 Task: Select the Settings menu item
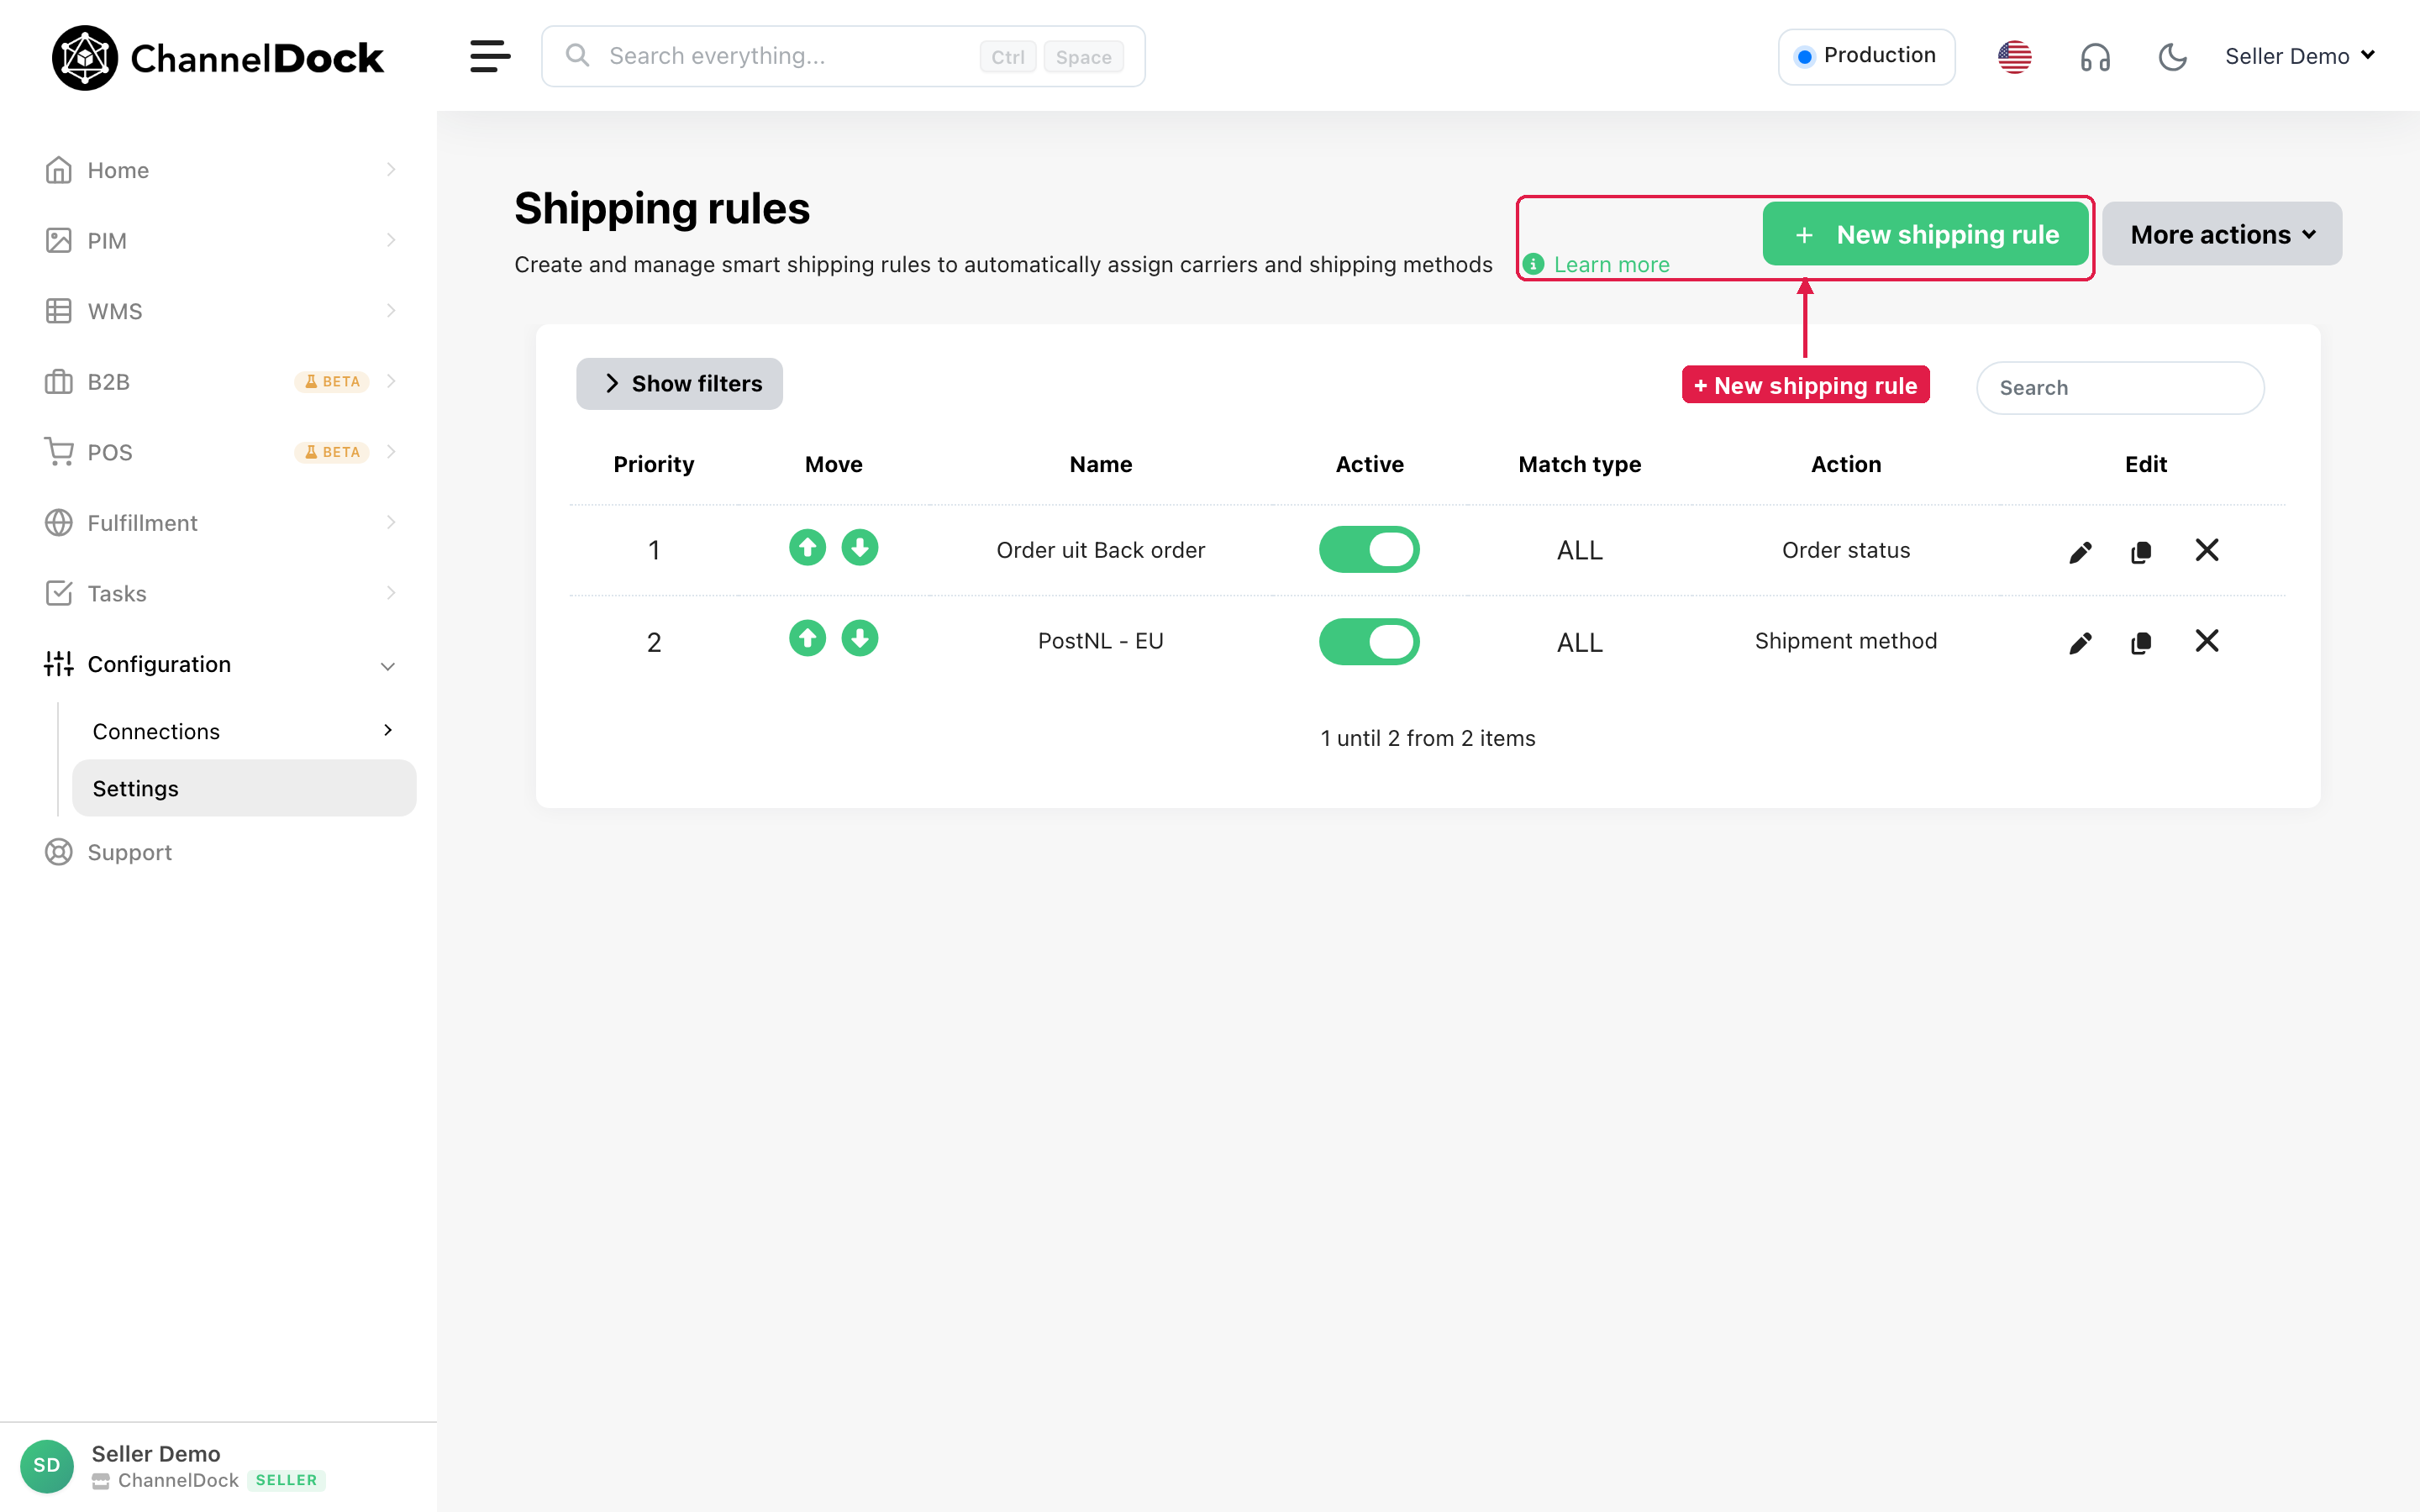pos(244,788)
